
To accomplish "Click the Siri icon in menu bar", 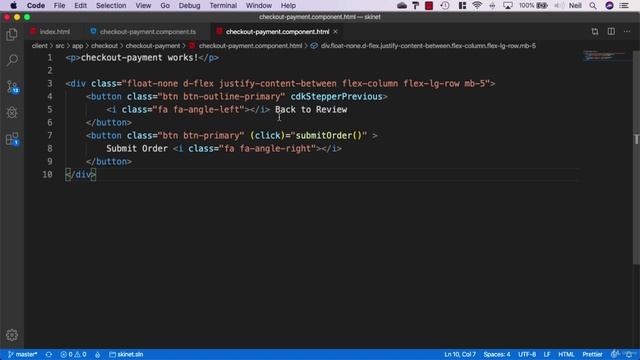I will coord(609,5).
